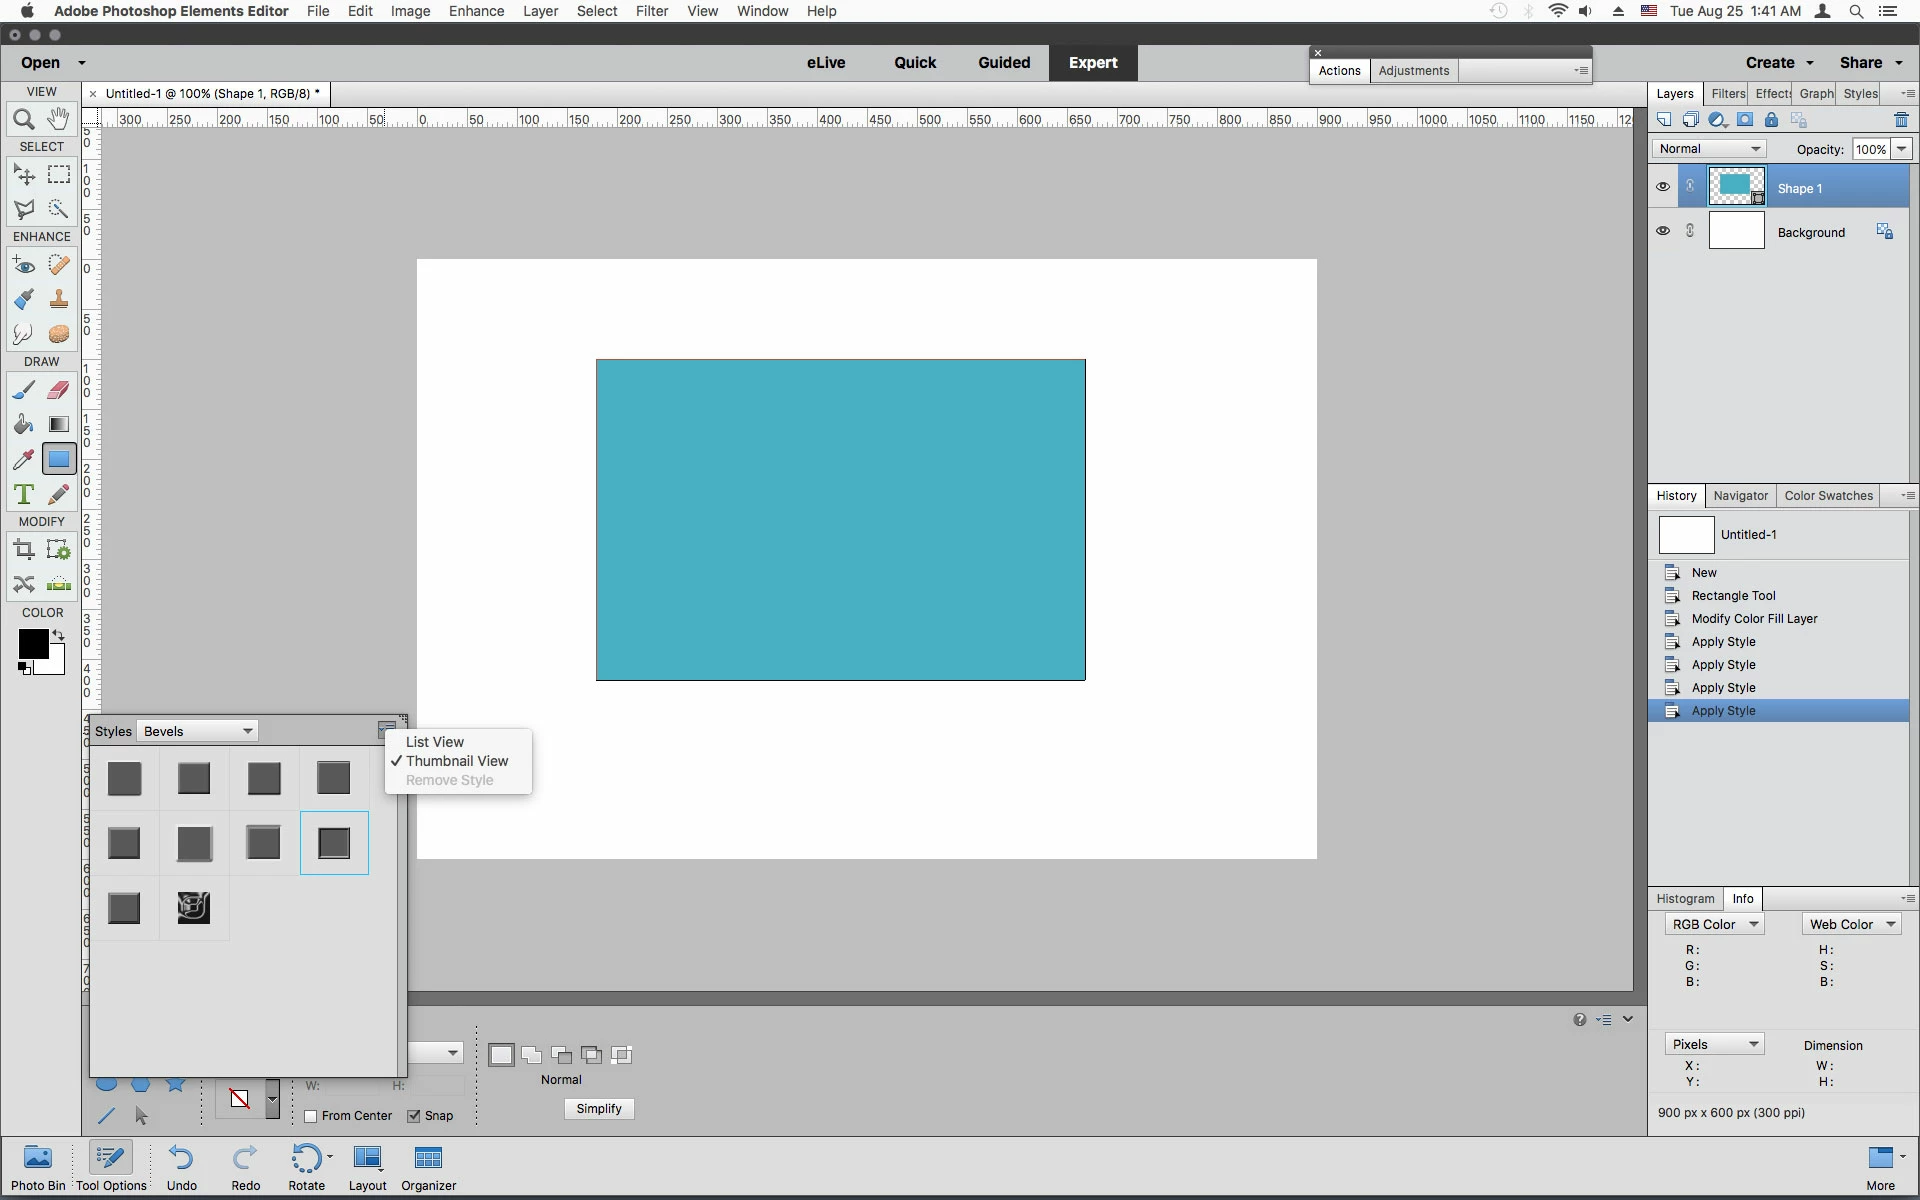The image size is (1920, 1200).
Task: Expand the RGB Color dropdown
Action: pos(1713,924)
